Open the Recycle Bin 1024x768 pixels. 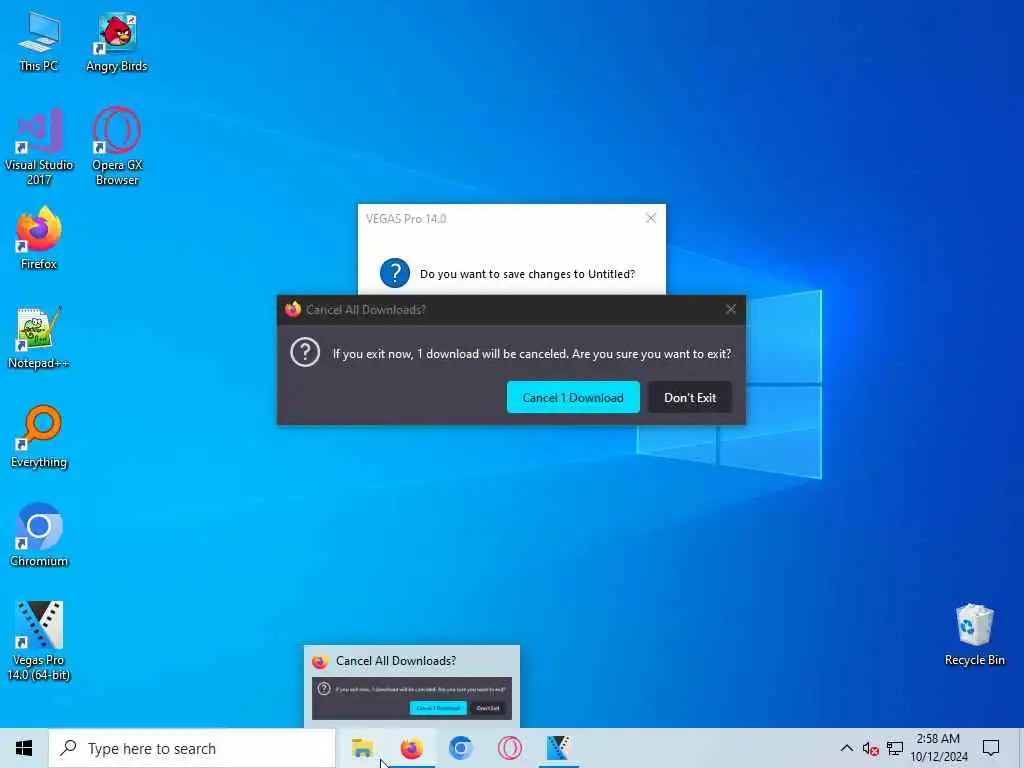tap(974, 635)
